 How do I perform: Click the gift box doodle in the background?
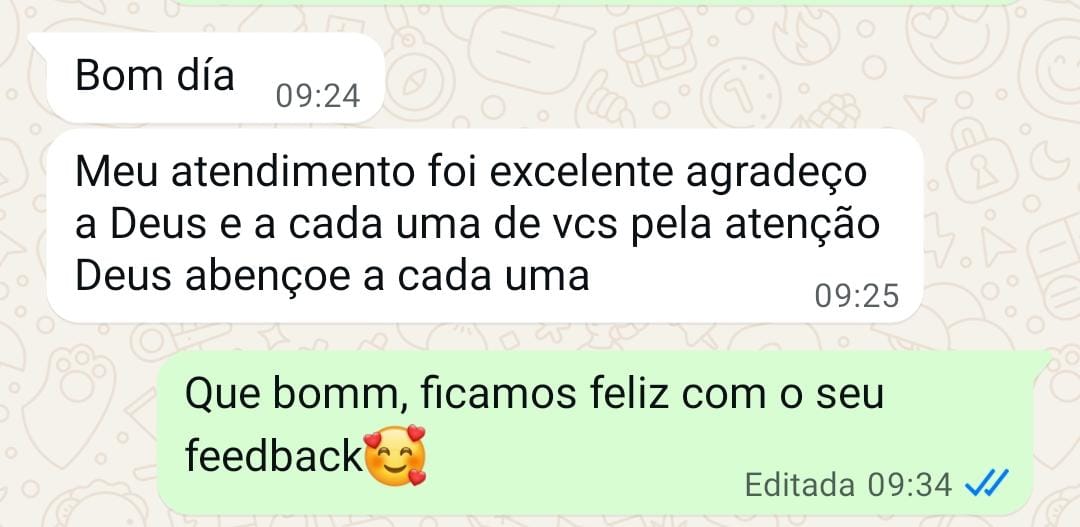[655, 47]
